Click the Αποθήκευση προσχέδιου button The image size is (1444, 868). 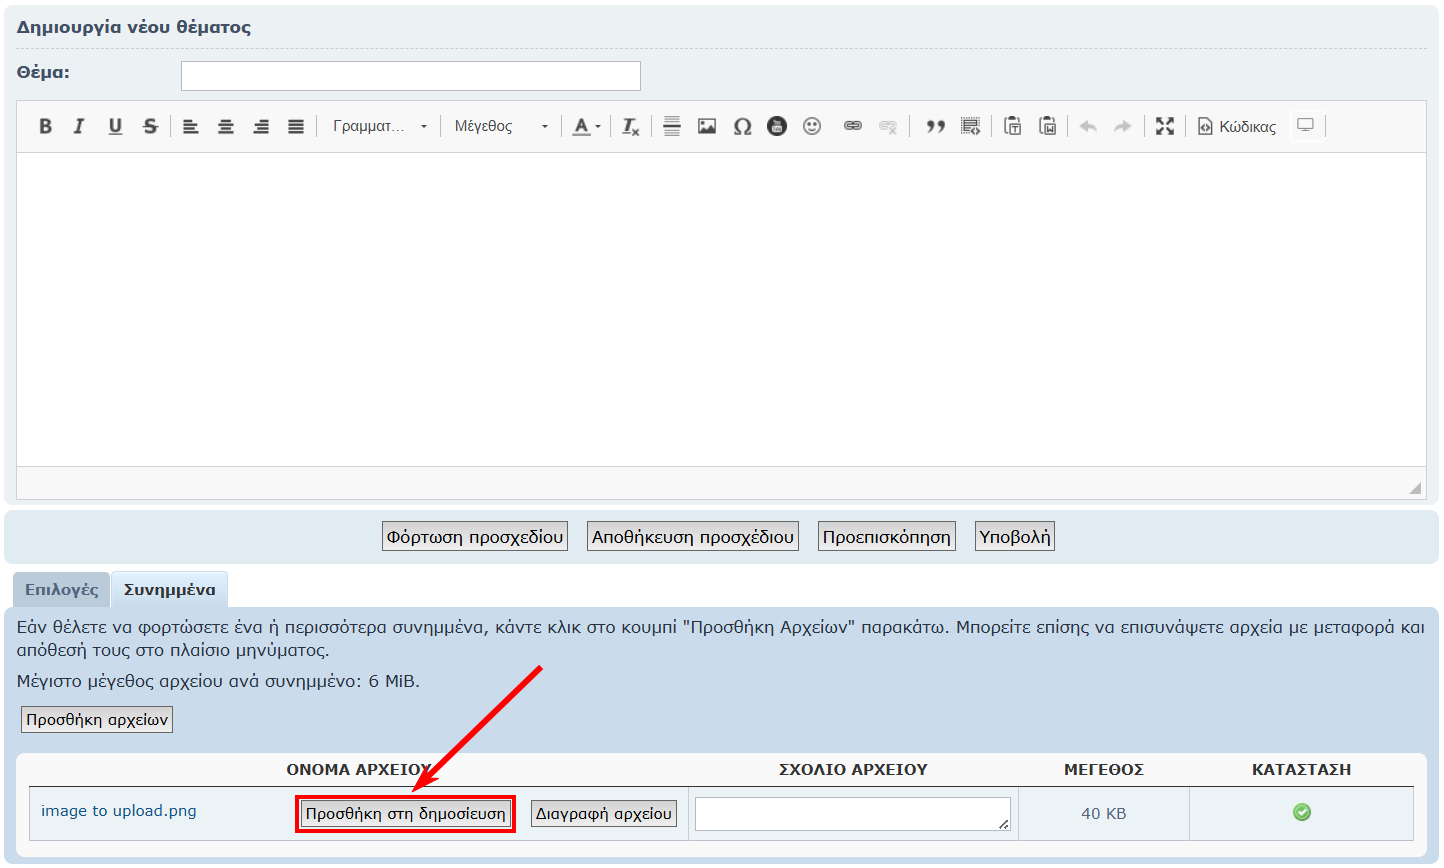(693, 536)
